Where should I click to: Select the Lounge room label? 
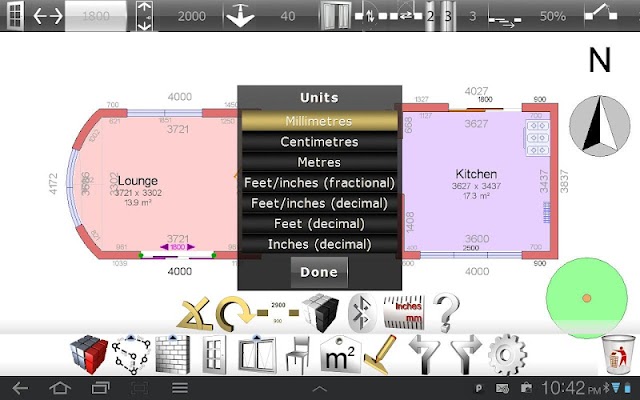(x=138, y=180)
